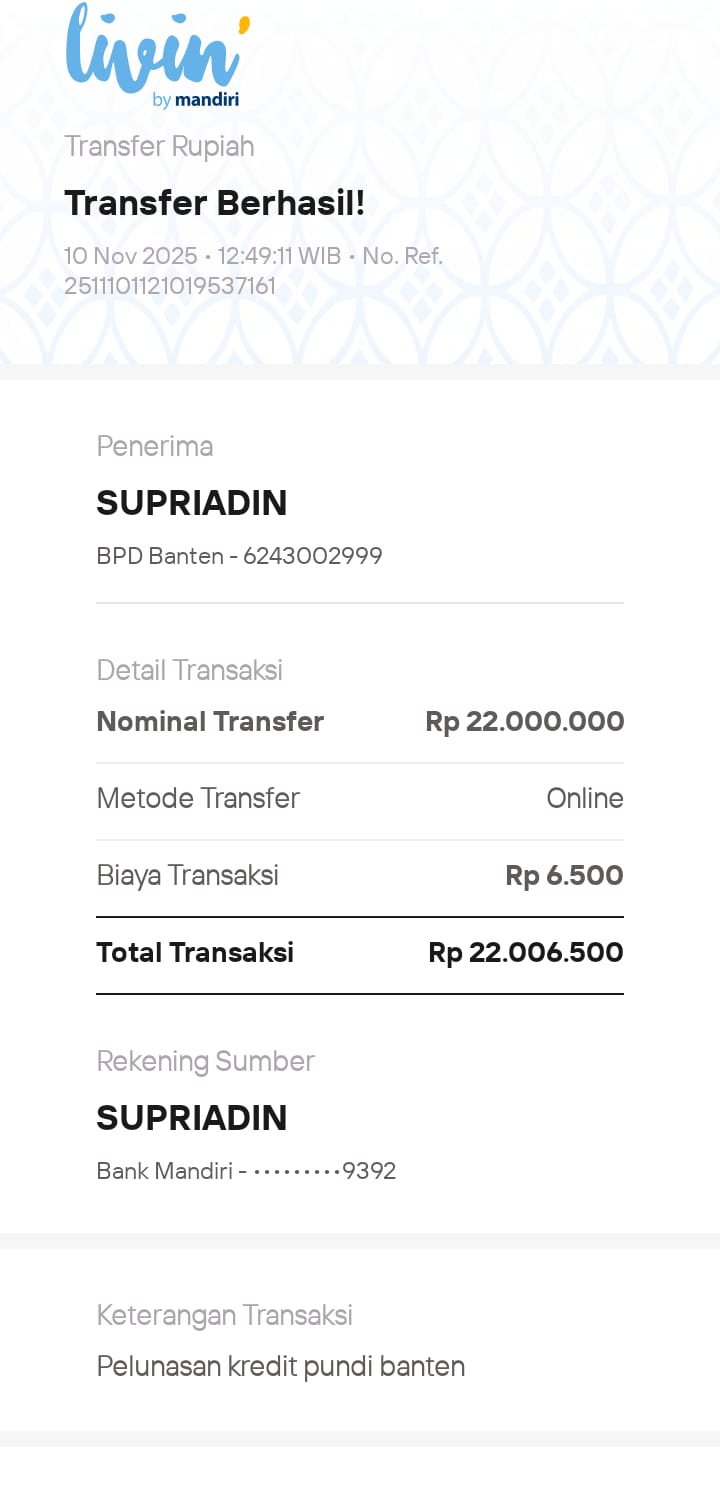Click the "Transfer Rupiah" label

[x=159, y=146]
